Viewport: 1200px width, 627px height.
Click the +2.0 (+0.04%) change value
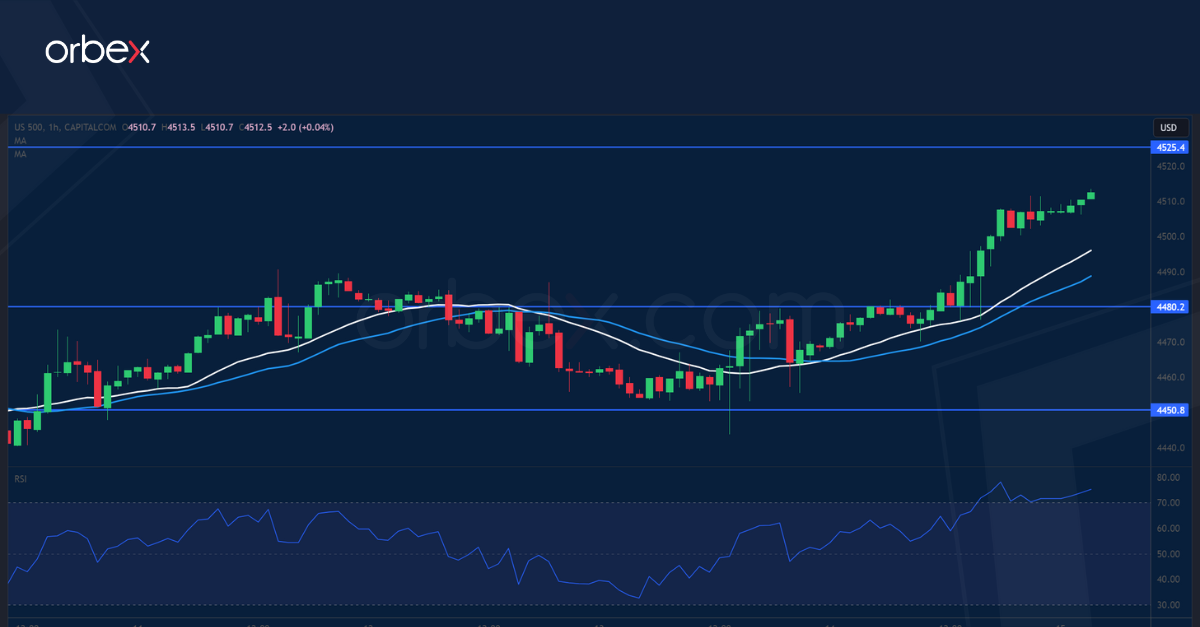point(306,127)
